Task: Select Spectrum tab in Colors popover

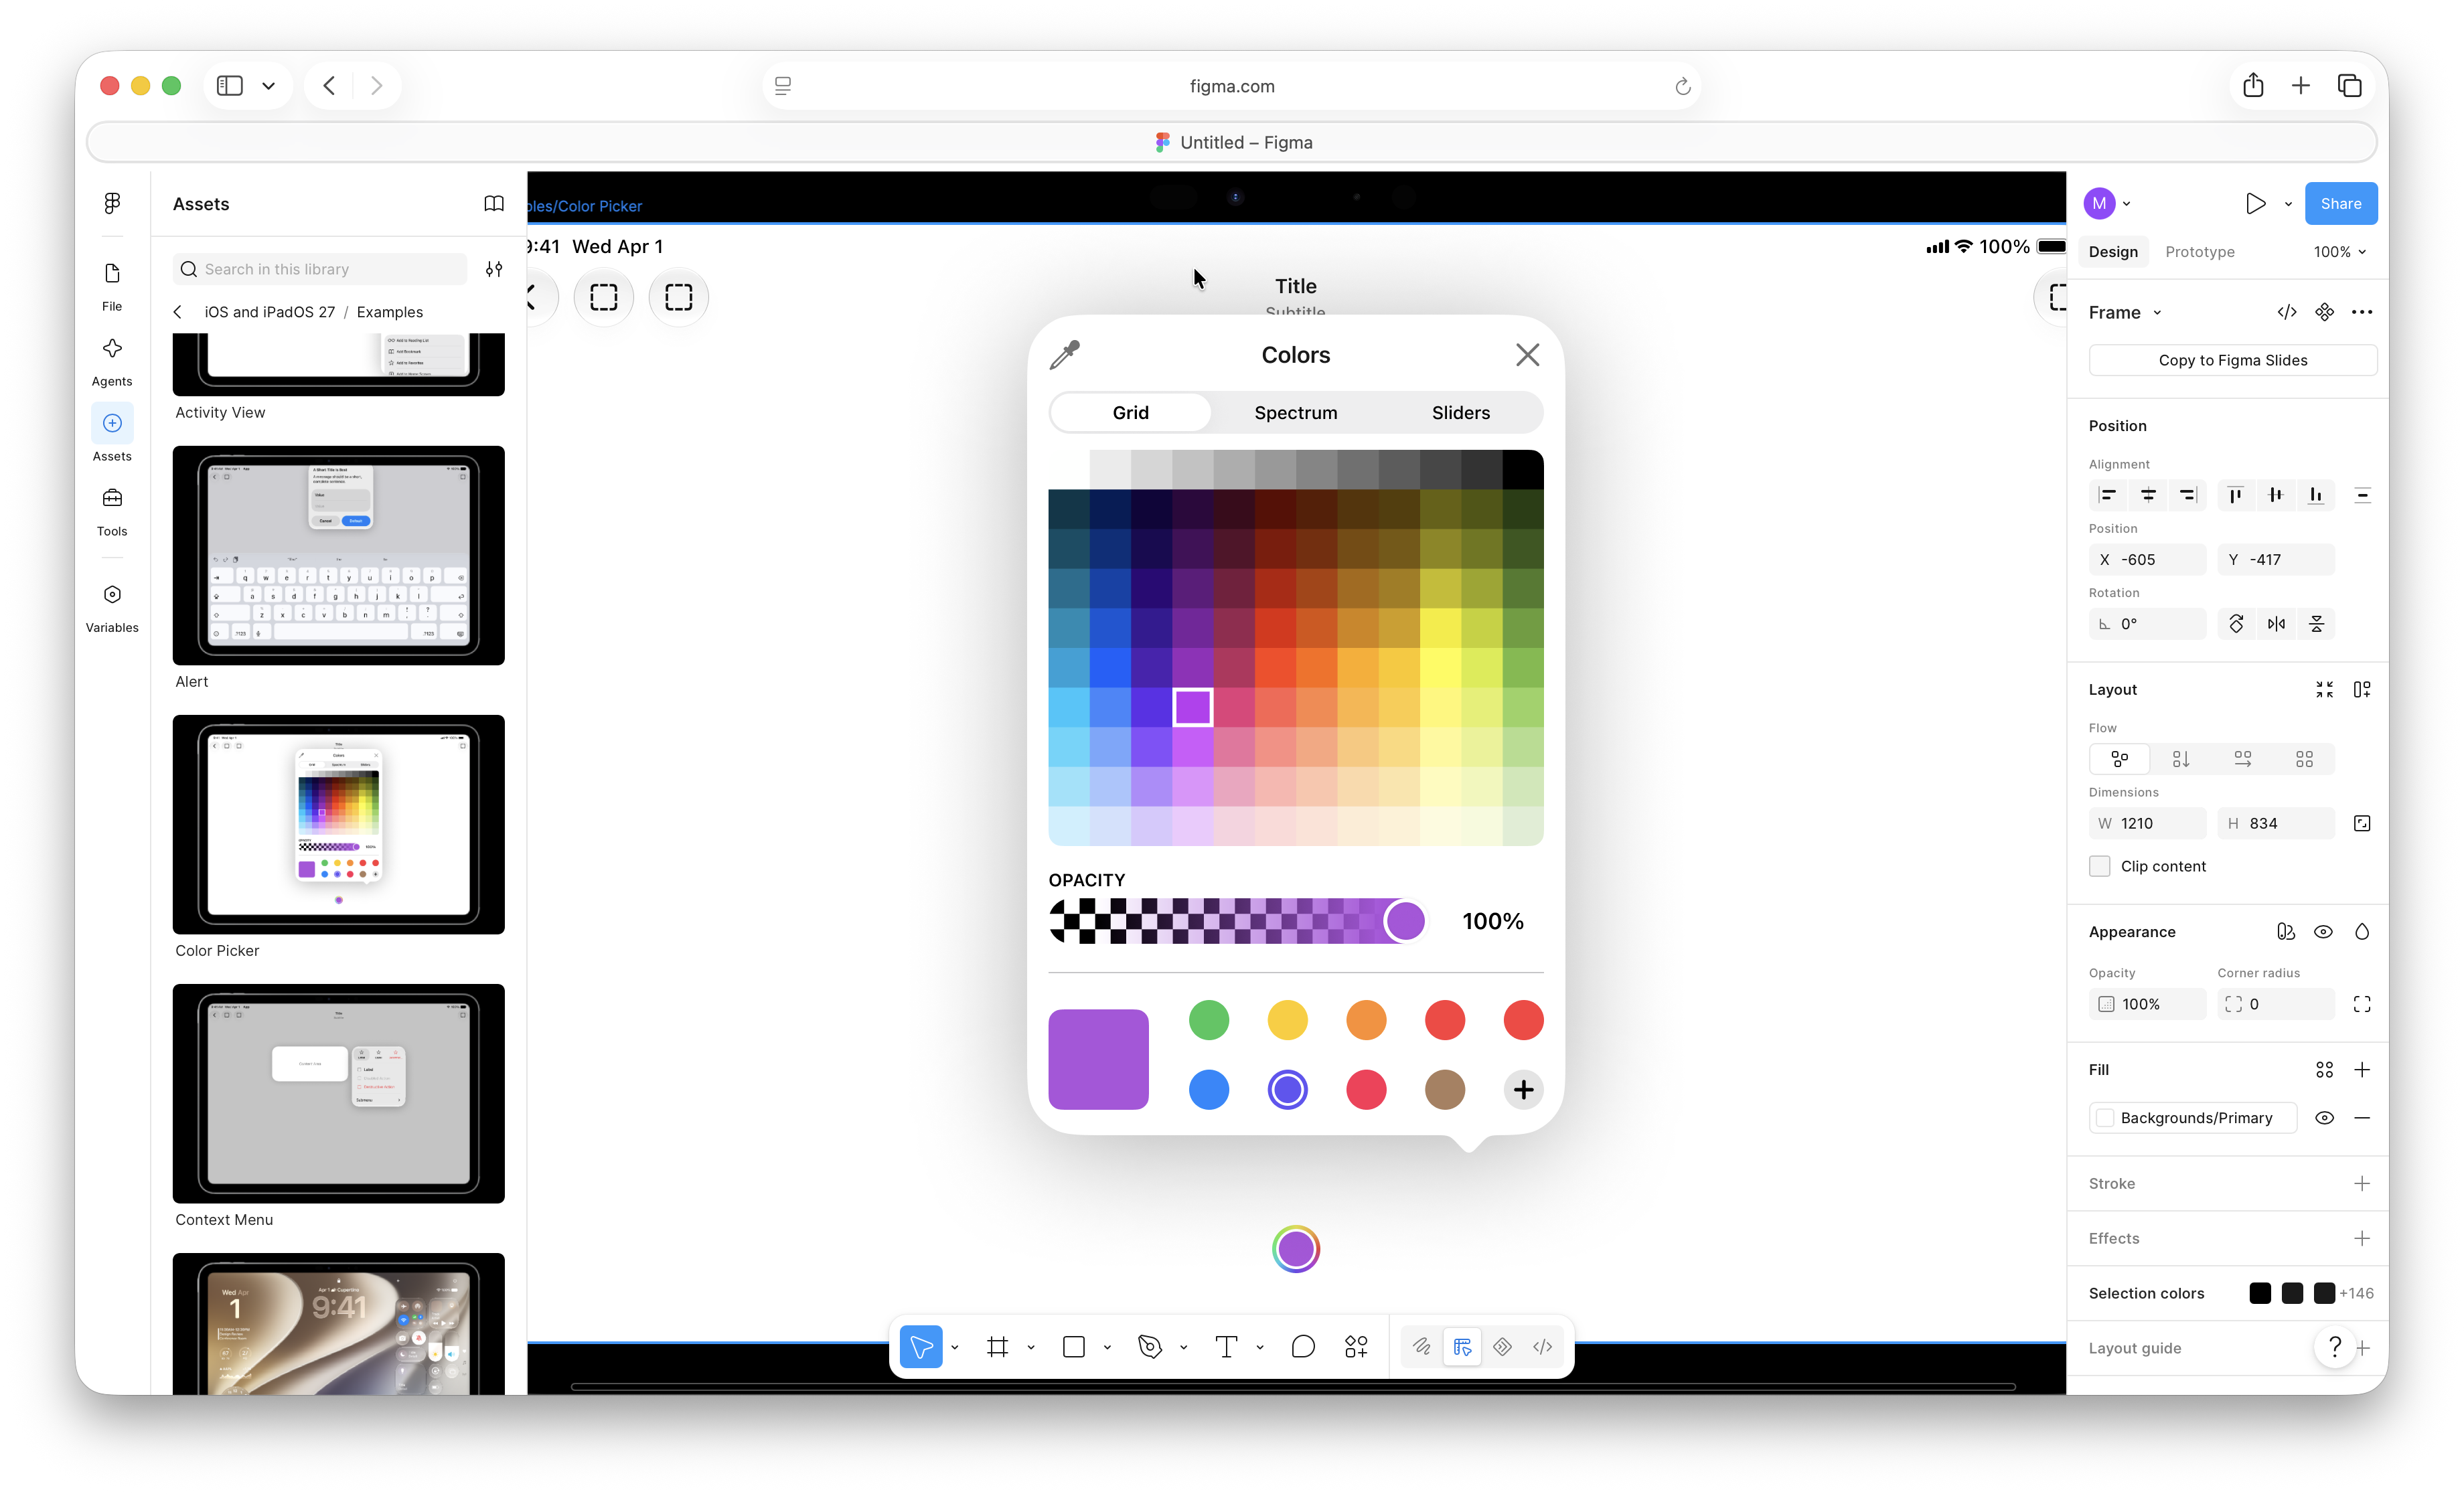Action: click(1295, 413)
